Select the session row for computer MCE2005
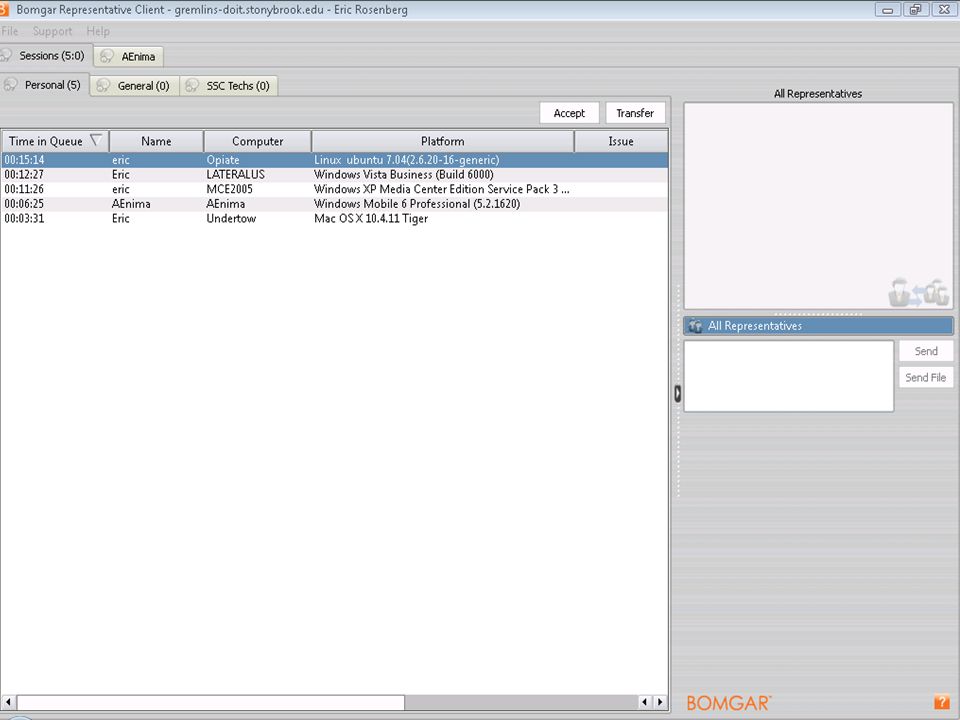The image size is (960, 720). 334,189
